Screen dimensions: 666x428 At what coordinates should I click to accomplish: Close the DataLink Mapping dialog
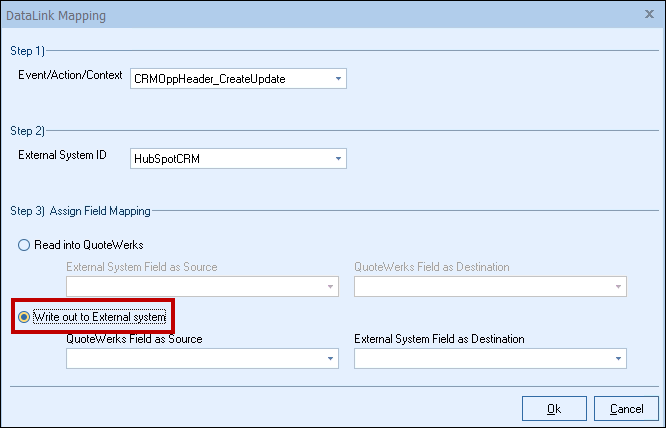click(650, 16)
